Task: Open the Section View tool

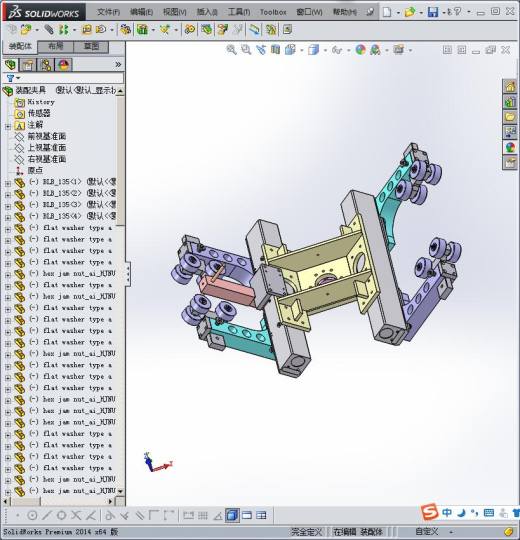Action: (275, 50)
